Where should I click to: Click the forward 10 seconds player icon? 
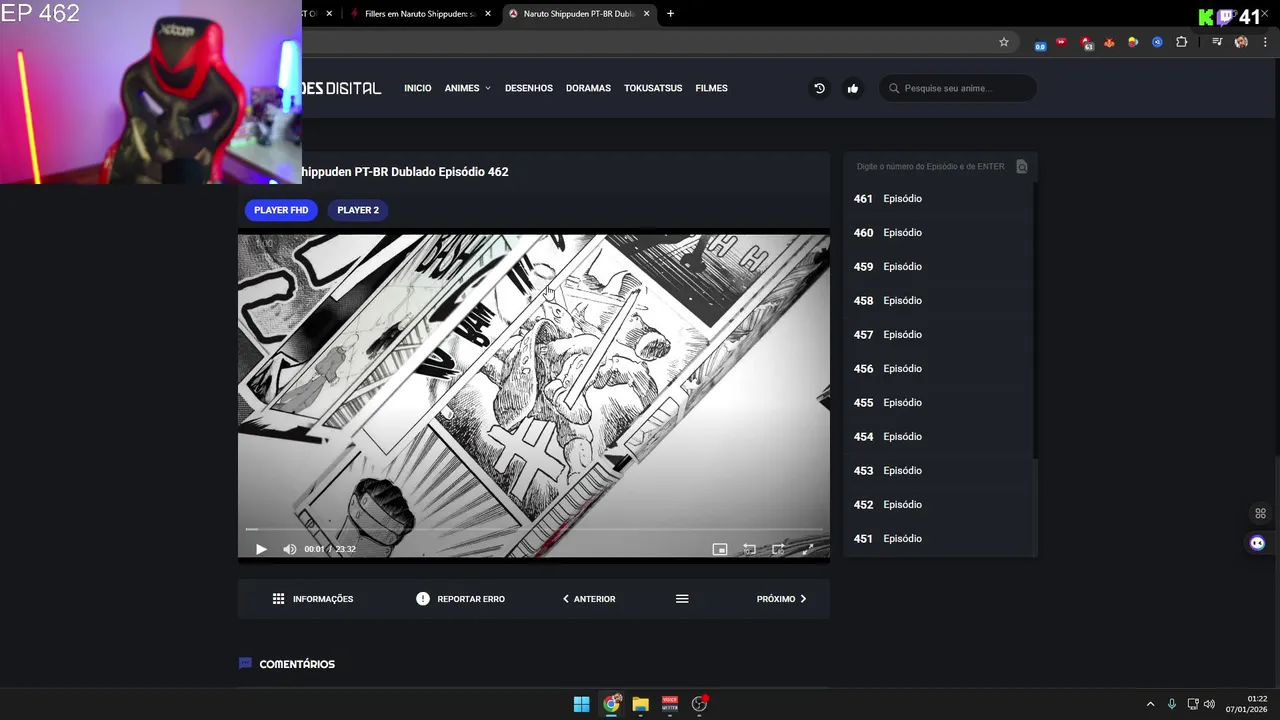pyautogui.click(x=778, y=549)
